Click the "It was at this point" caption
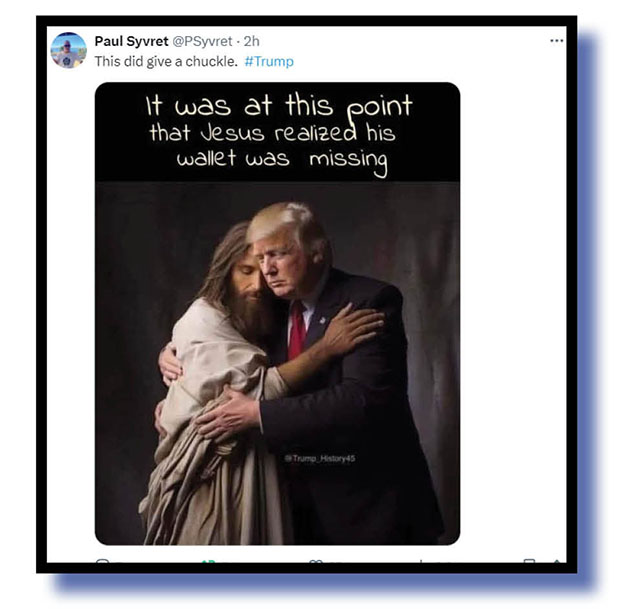The height and width of the screenshot is (609, 624). click(279, 106)
